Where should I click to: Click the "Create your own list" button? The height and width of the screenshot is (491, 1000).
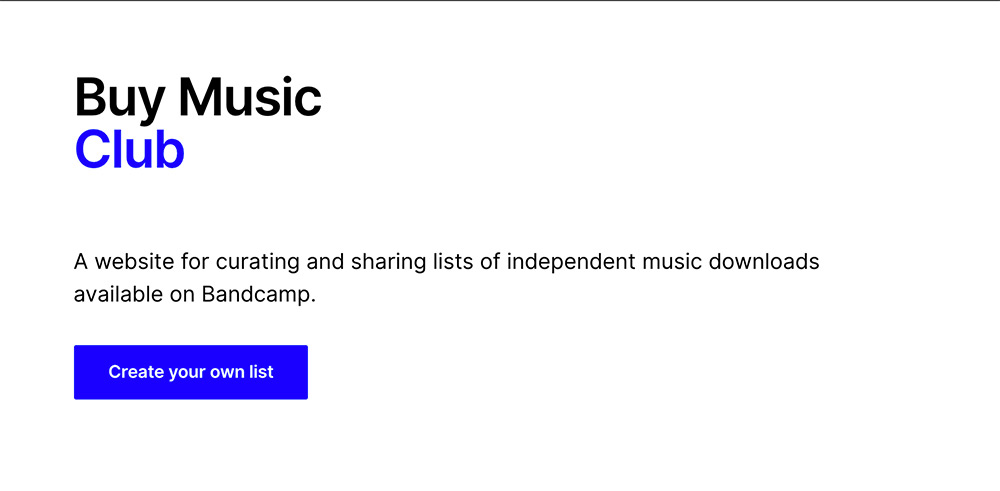[190, 372]
